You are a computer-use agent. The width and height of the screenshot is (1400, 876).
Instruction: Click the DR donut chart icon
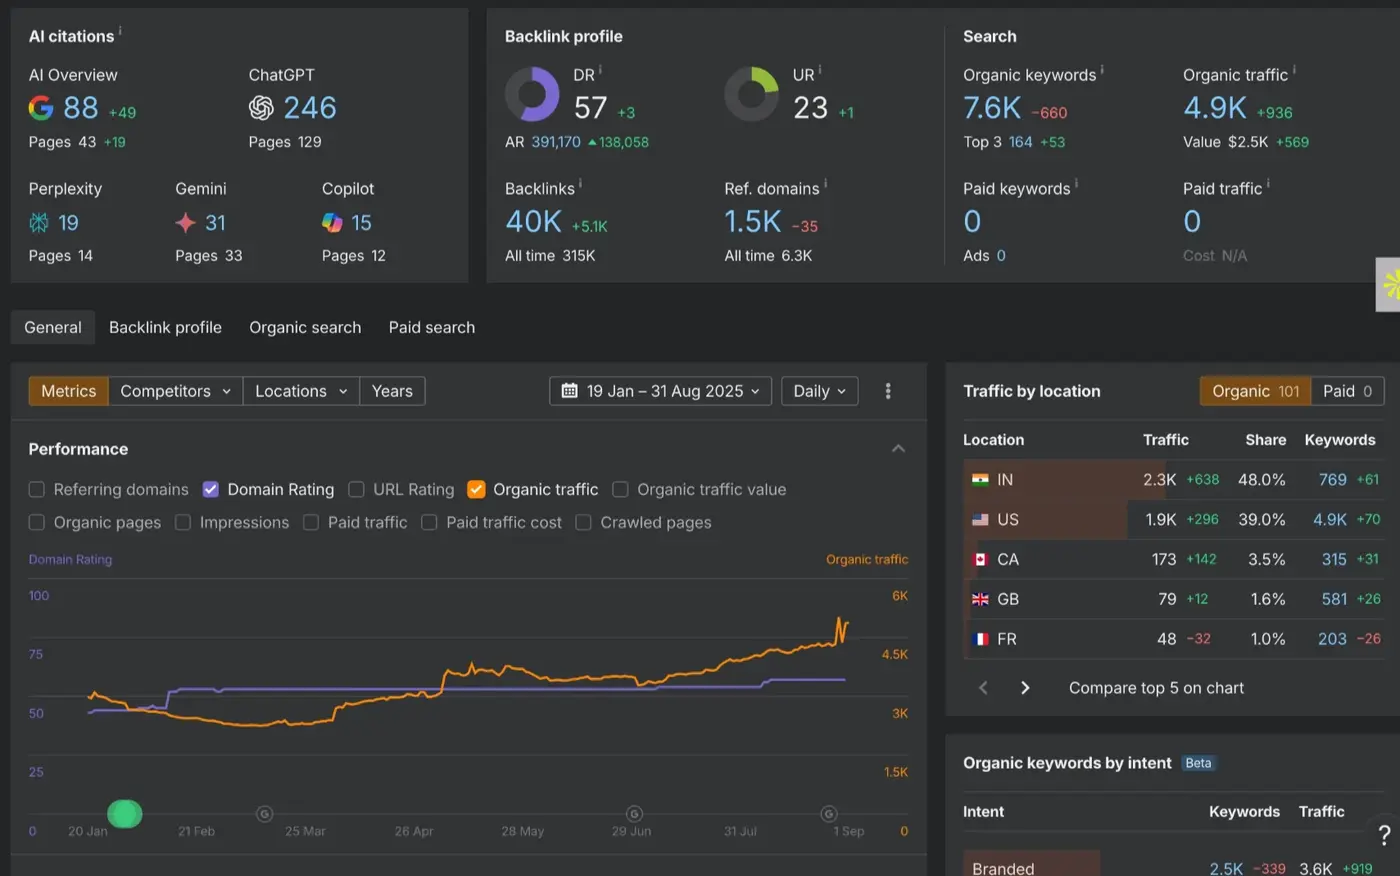pos(532,95)
